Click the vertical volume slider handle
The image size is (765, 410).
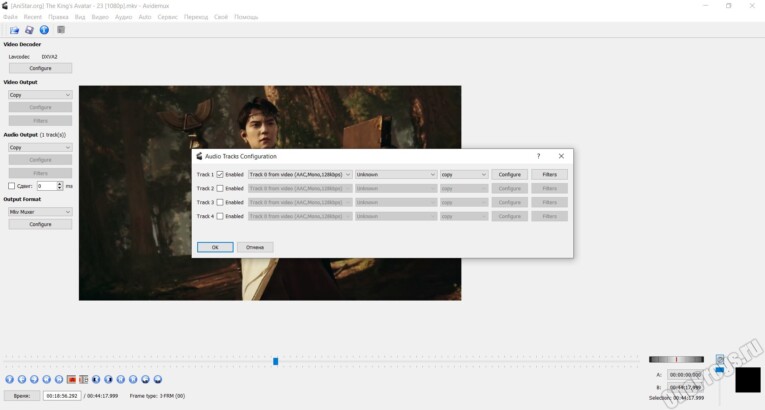click(720, 369)
